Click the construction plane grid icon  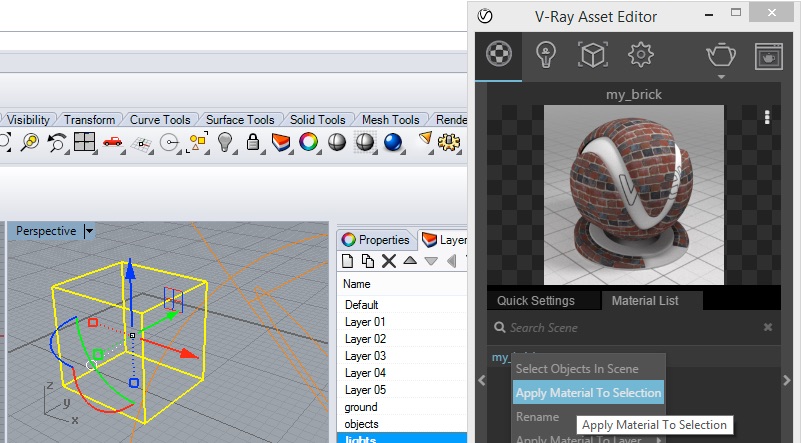[142, 144]
